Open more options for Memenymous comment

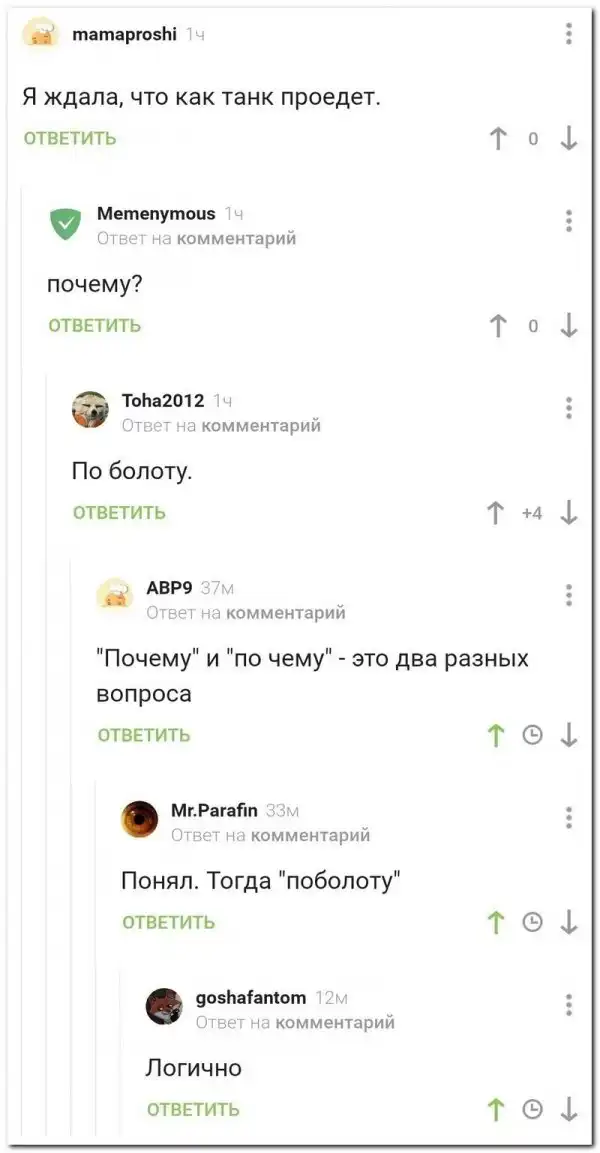[569, 221]
